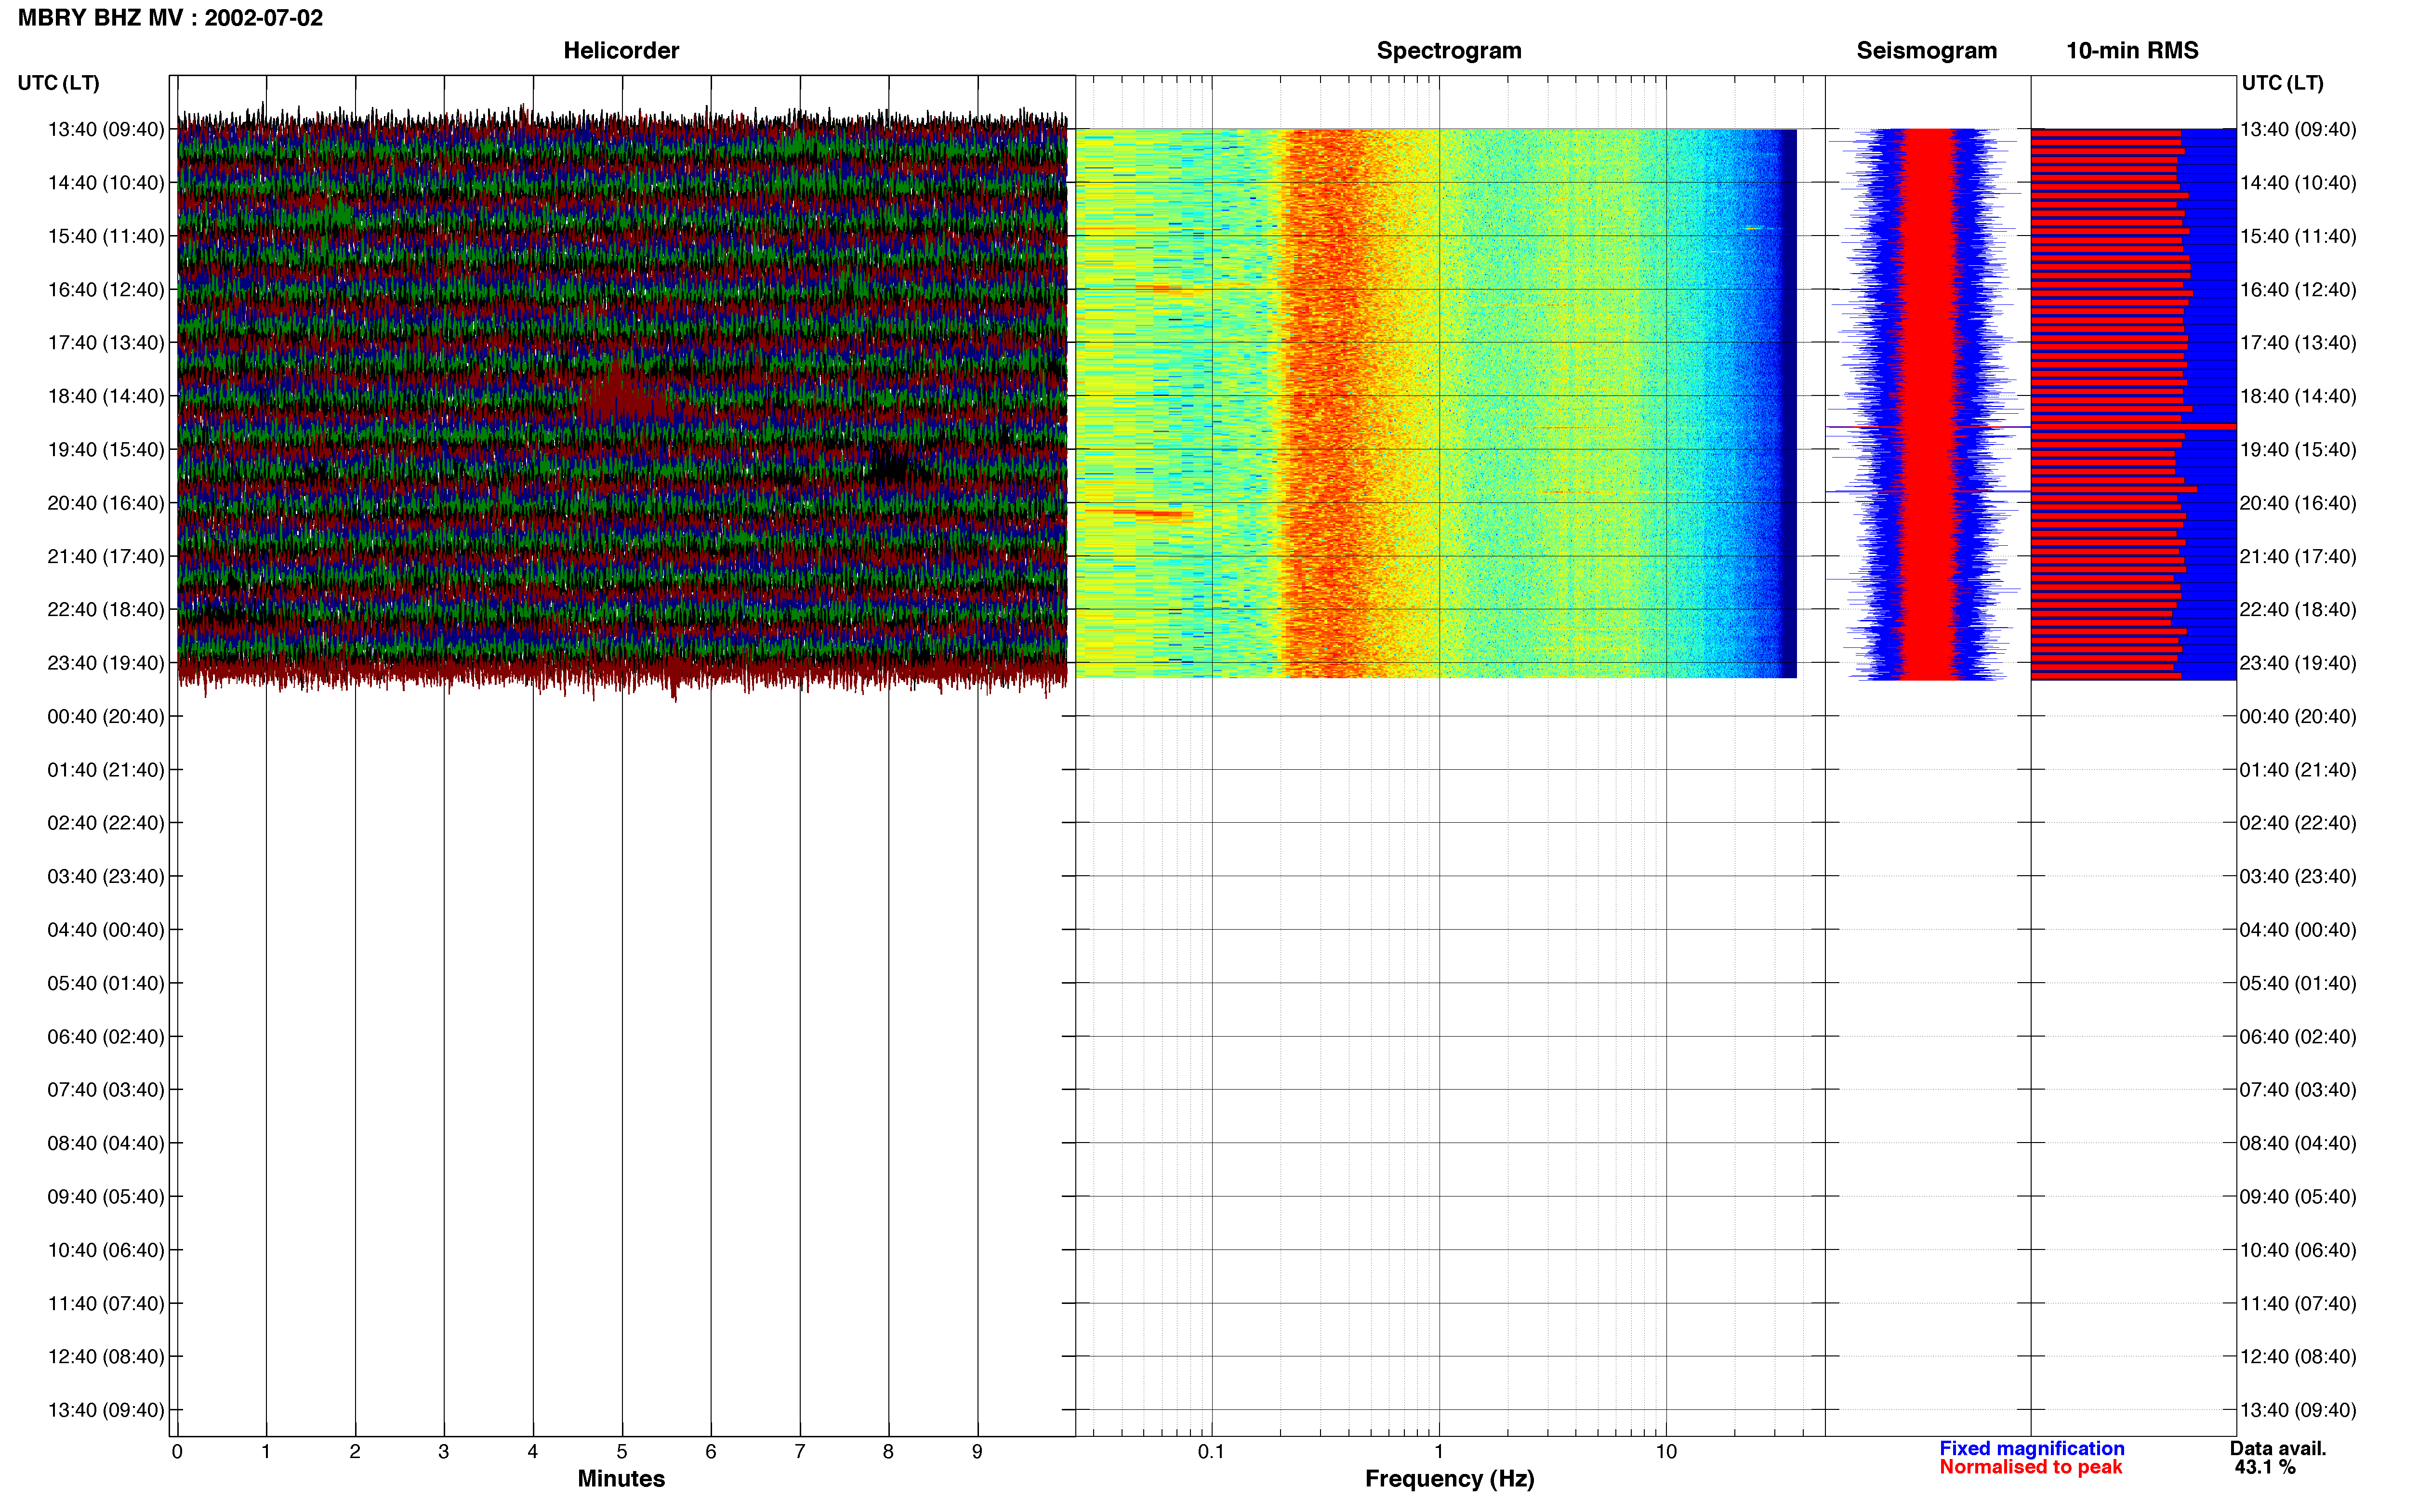
Task: Select left time label '08:40 (04:40)'
Action: click(106, 1143)
